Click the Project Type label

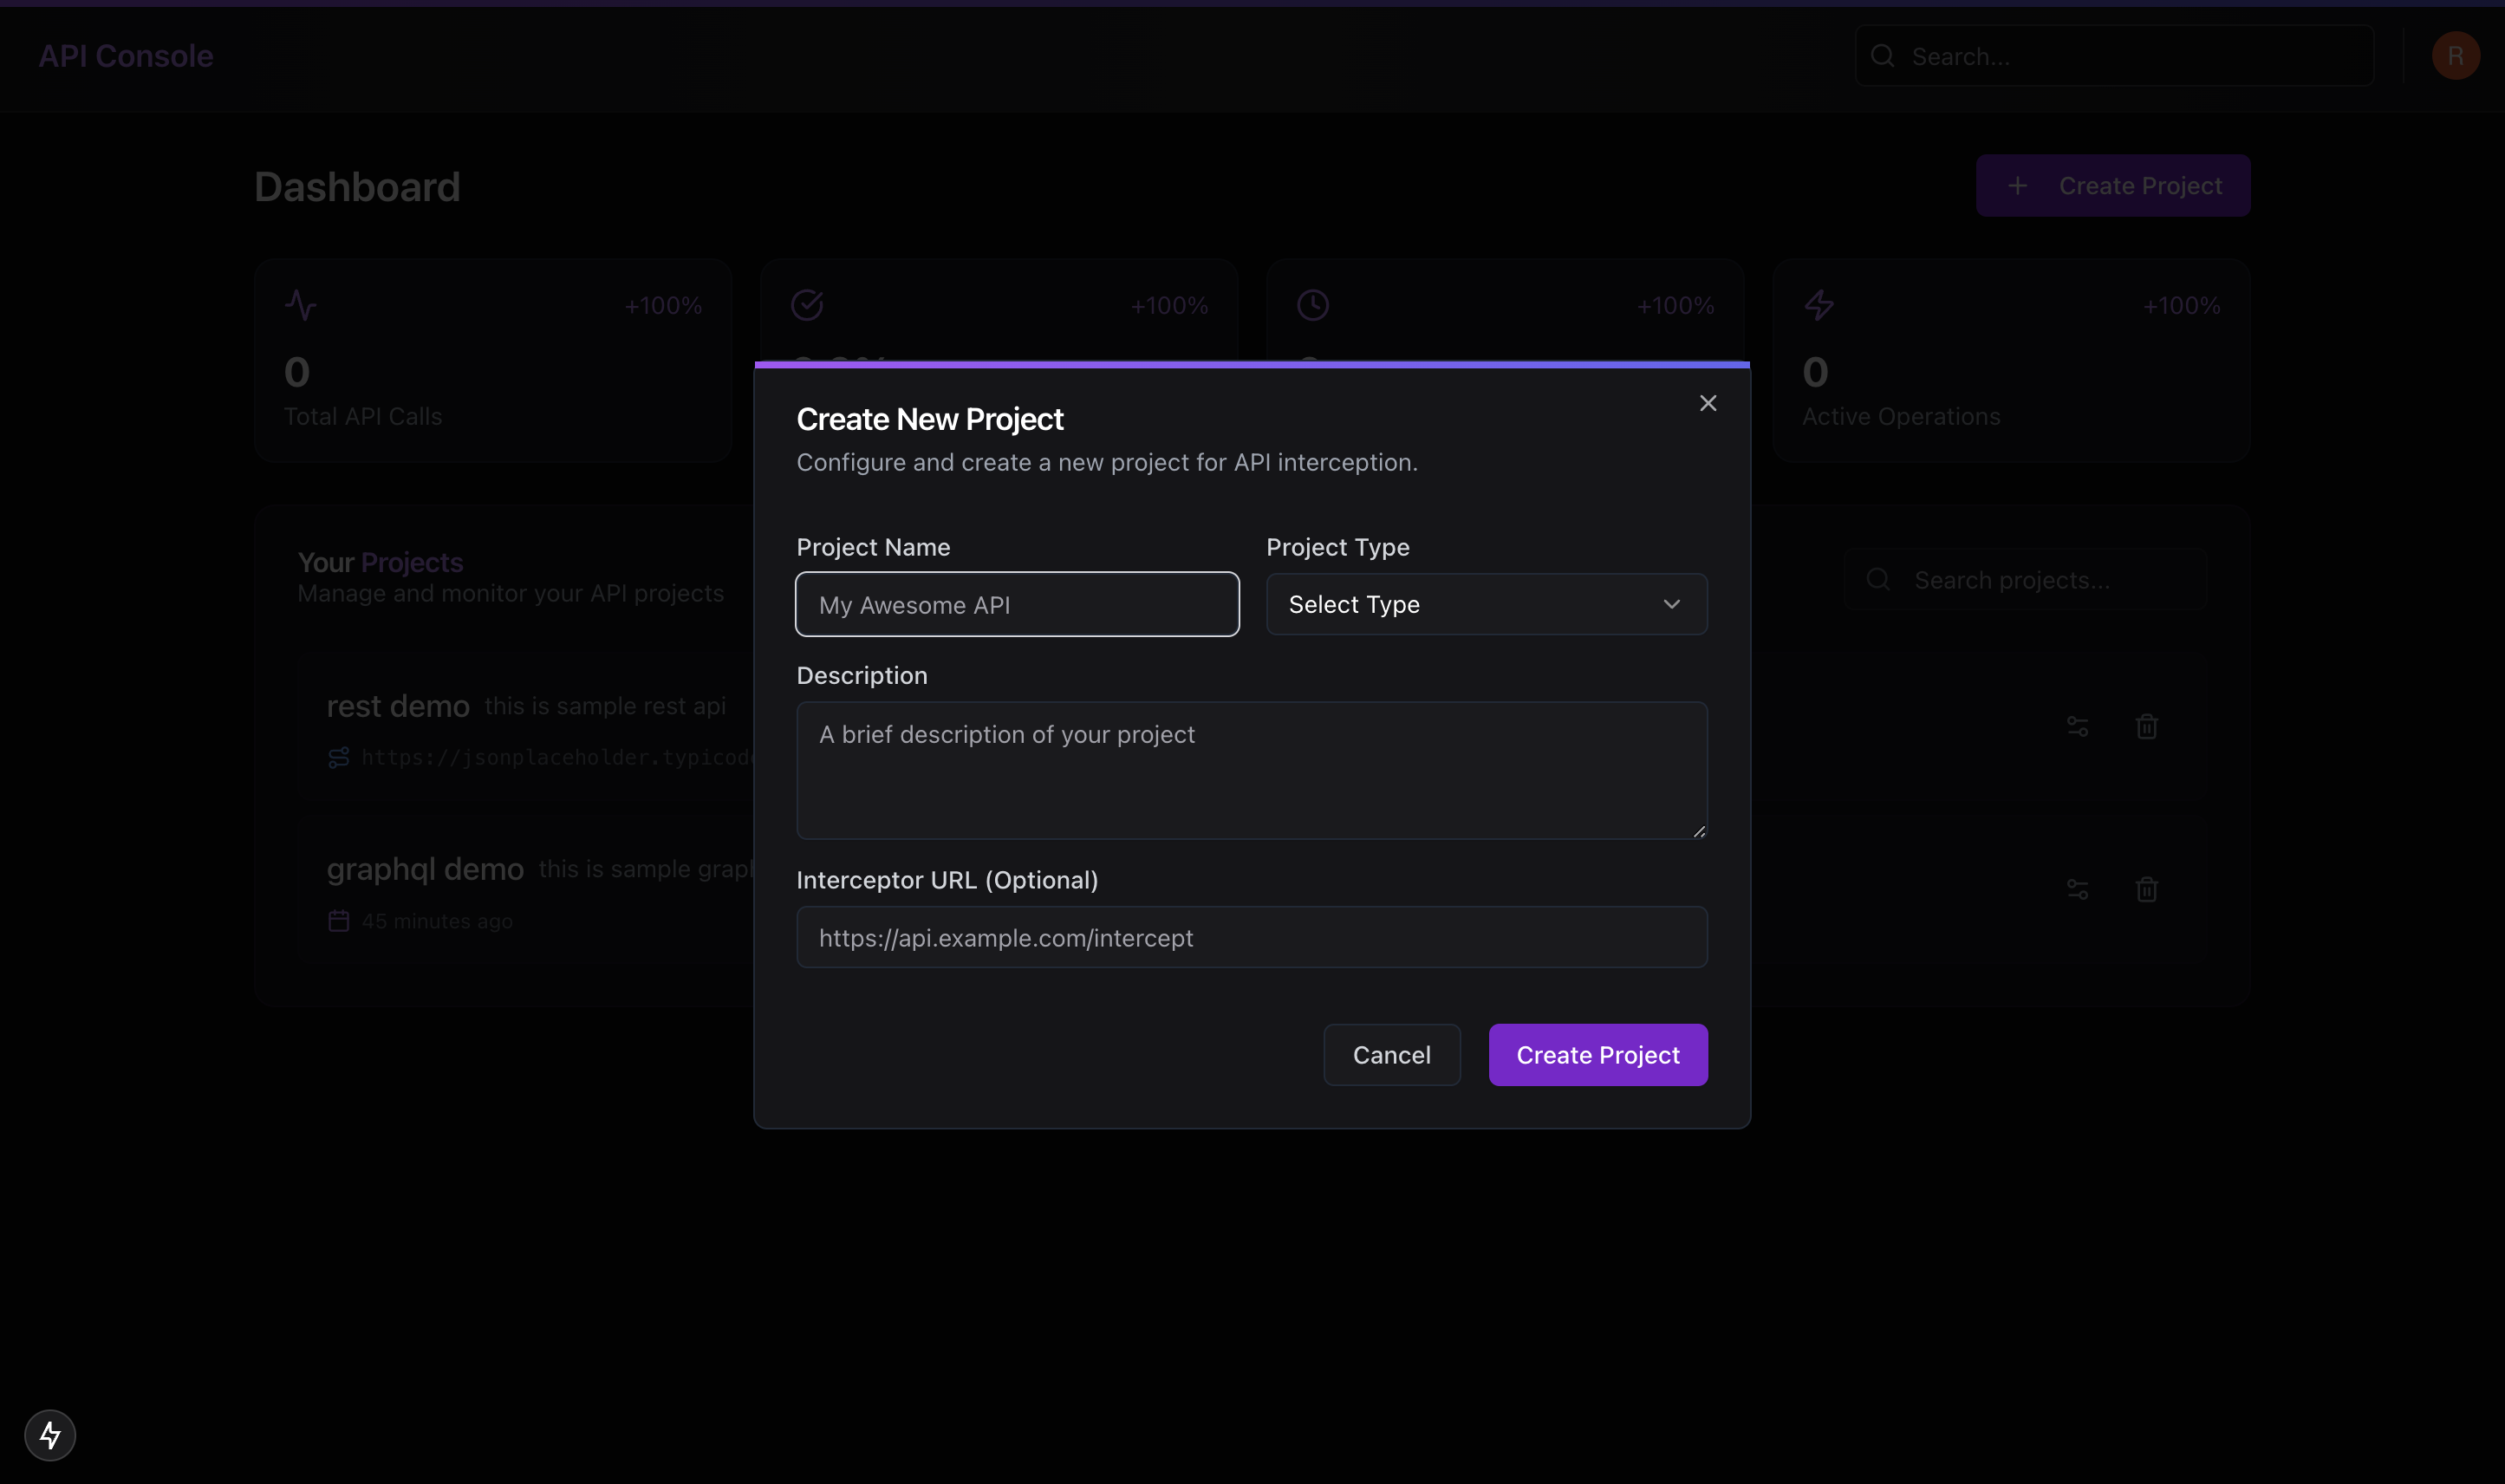pyautogui.click(x=1337, y=547)
